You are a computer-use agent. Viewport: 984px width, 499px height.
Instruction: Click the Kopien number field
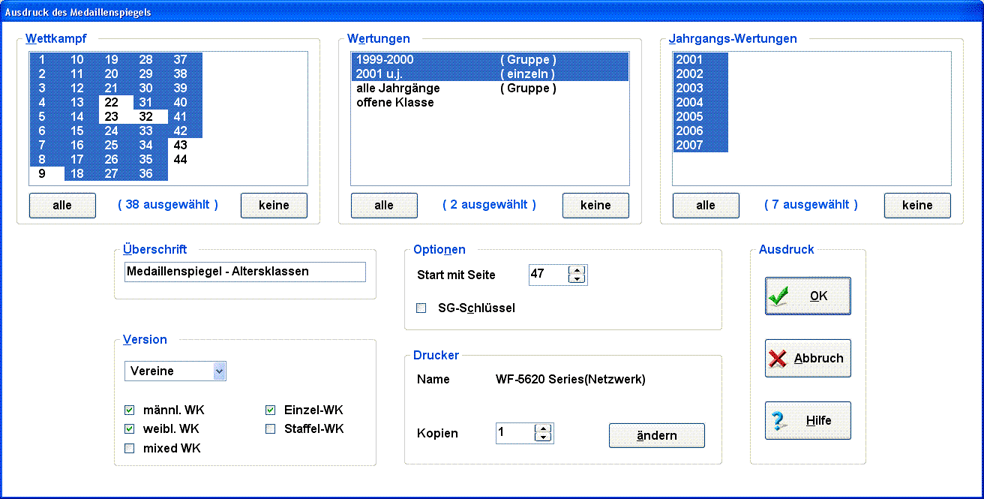click(x=514, y=433)
